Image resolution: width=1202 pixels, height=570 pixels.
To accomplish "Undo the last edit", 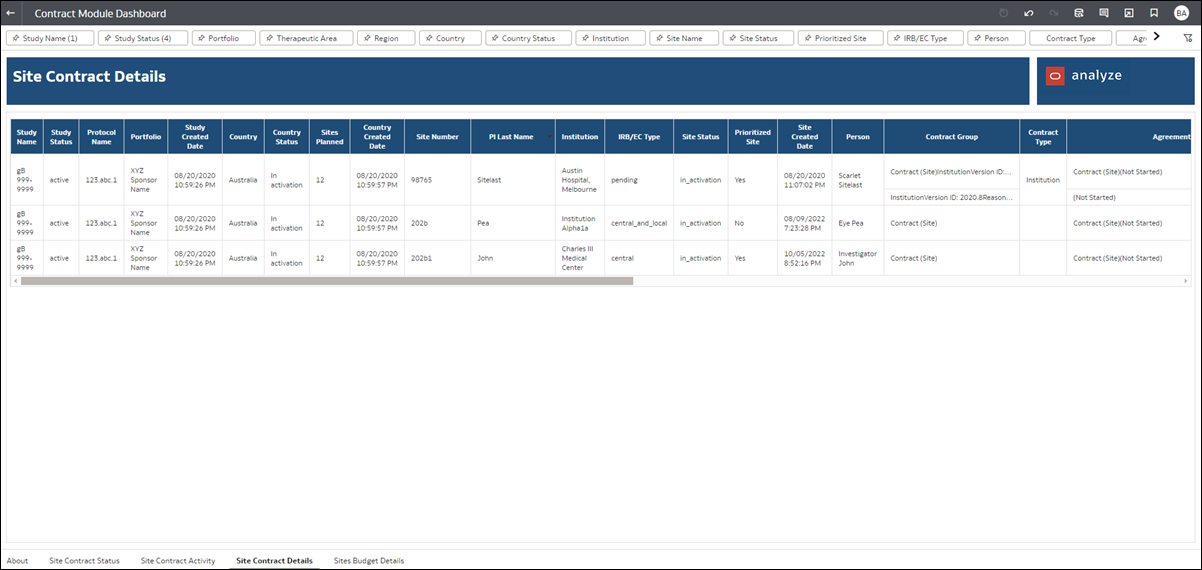I will pyautogui.click(x=1029, y=14).
